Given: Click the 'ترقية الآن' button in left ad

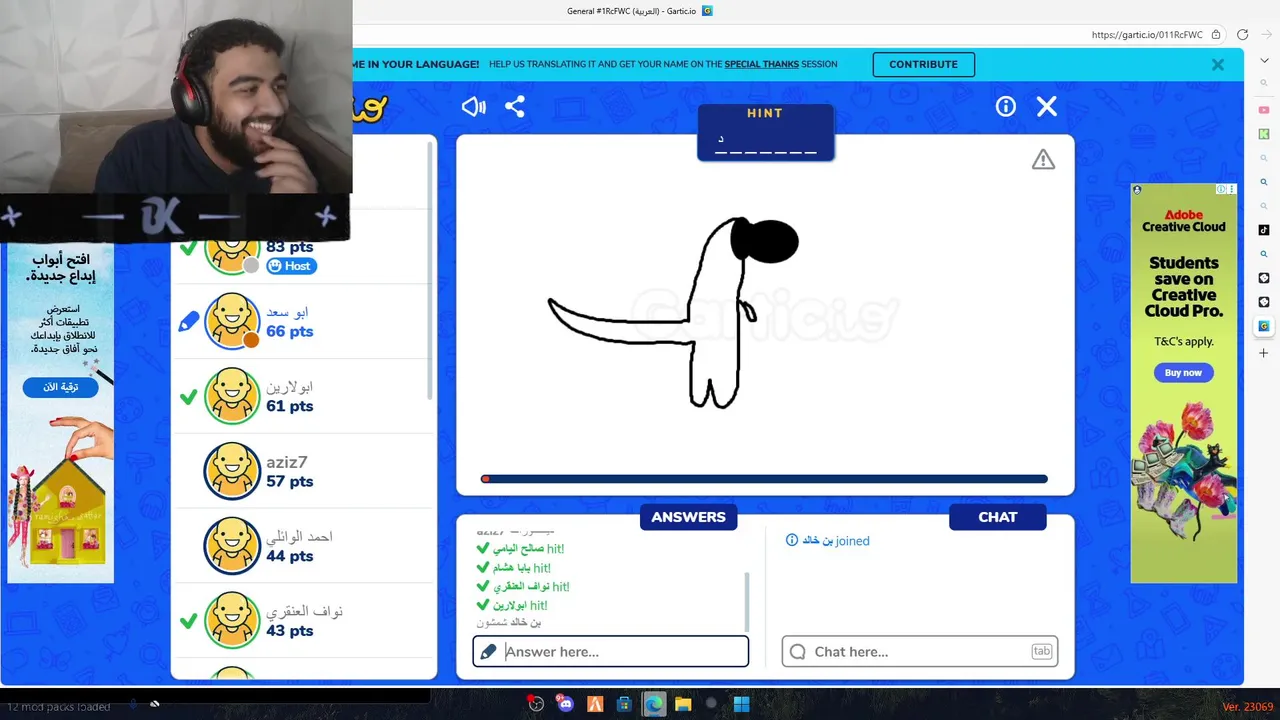Looking at the screenshot, I should (x=60, y=388).
